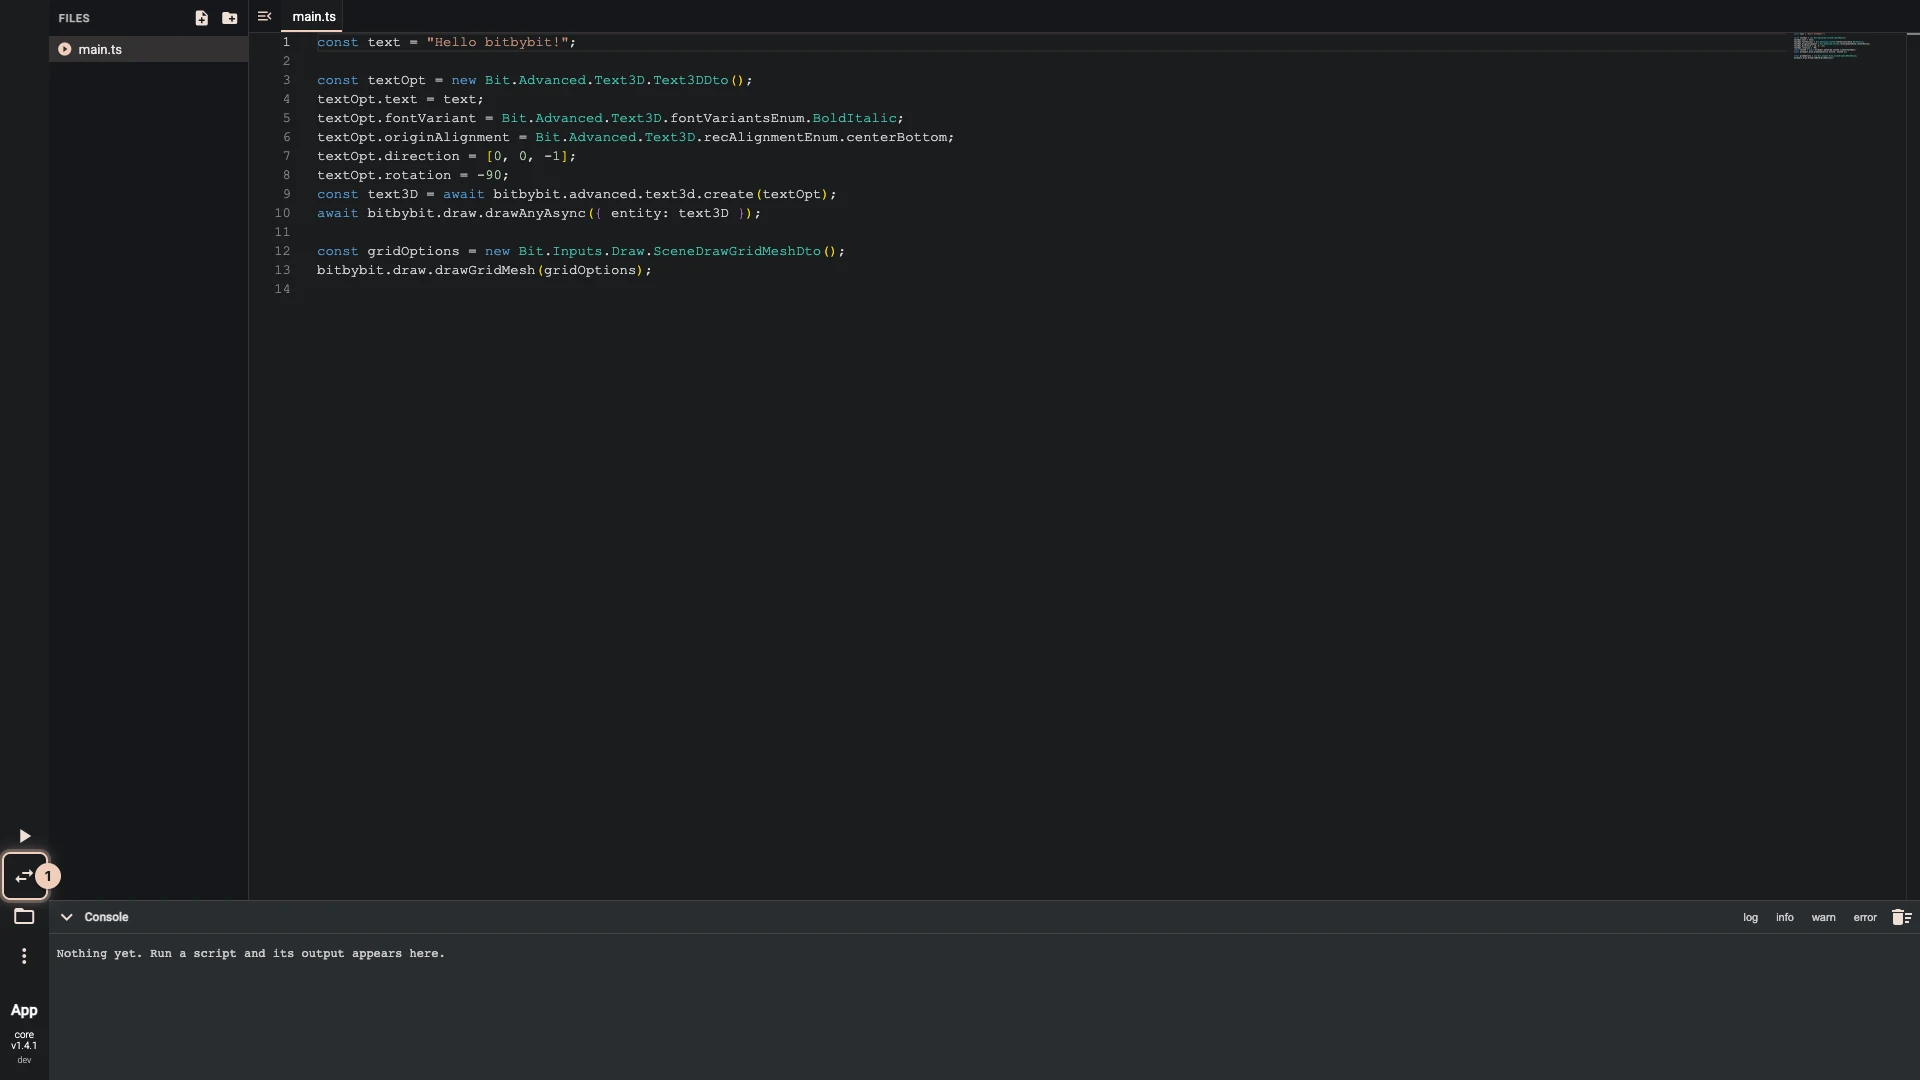Click empty line 14 in editor

1050,289
